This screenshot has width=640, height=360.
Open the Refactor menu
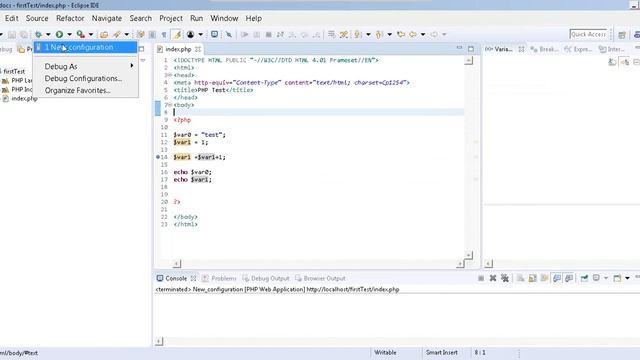pyautogui.click(x=70, y=18)
